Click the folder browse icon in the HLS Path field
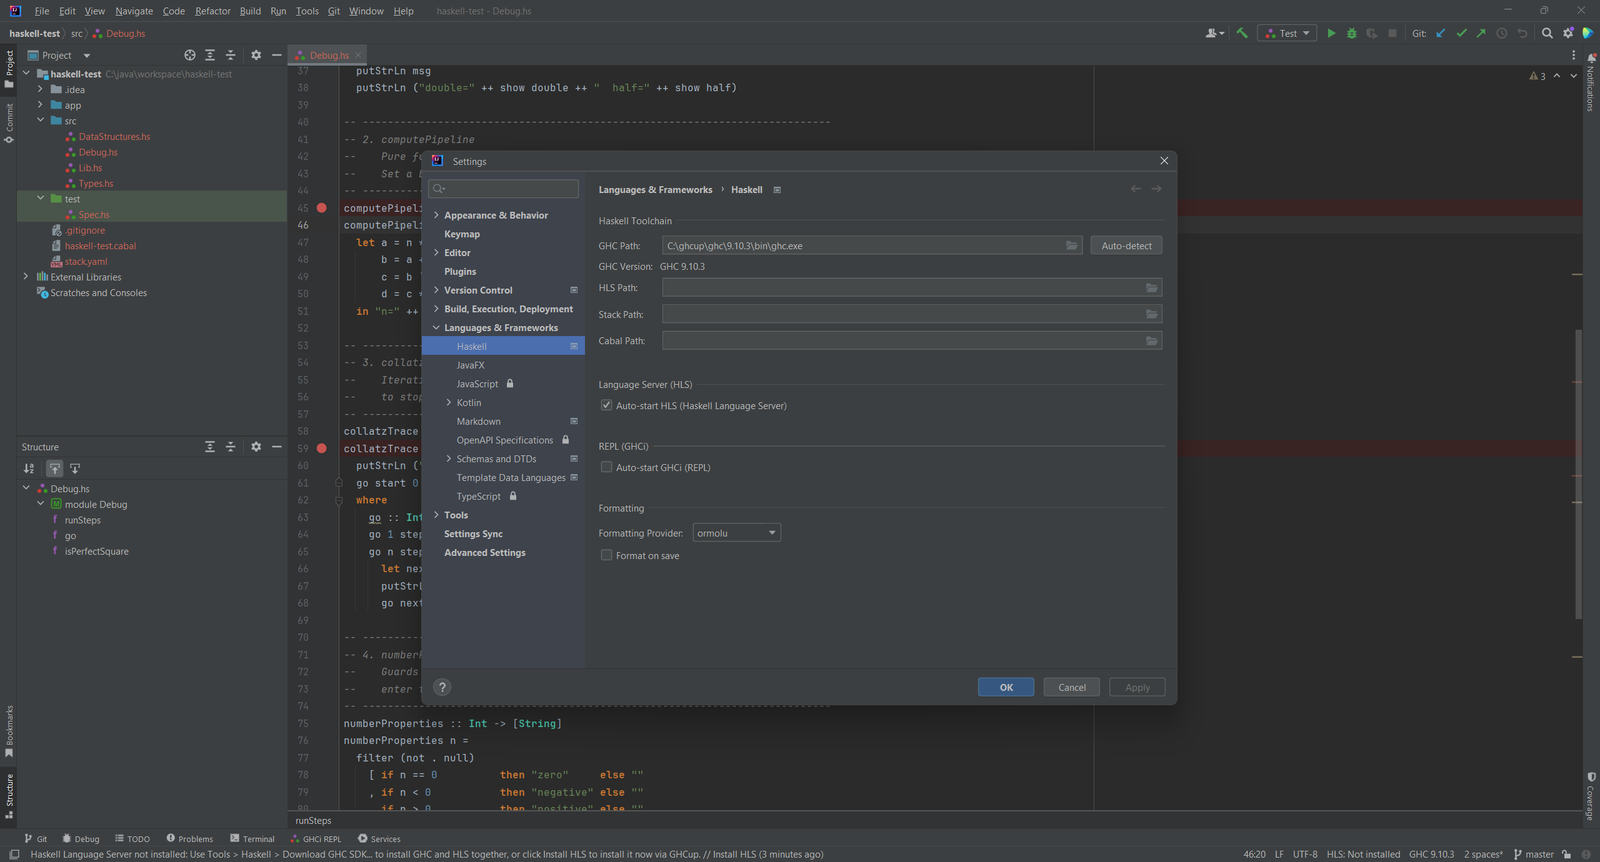 (1152, 288)
